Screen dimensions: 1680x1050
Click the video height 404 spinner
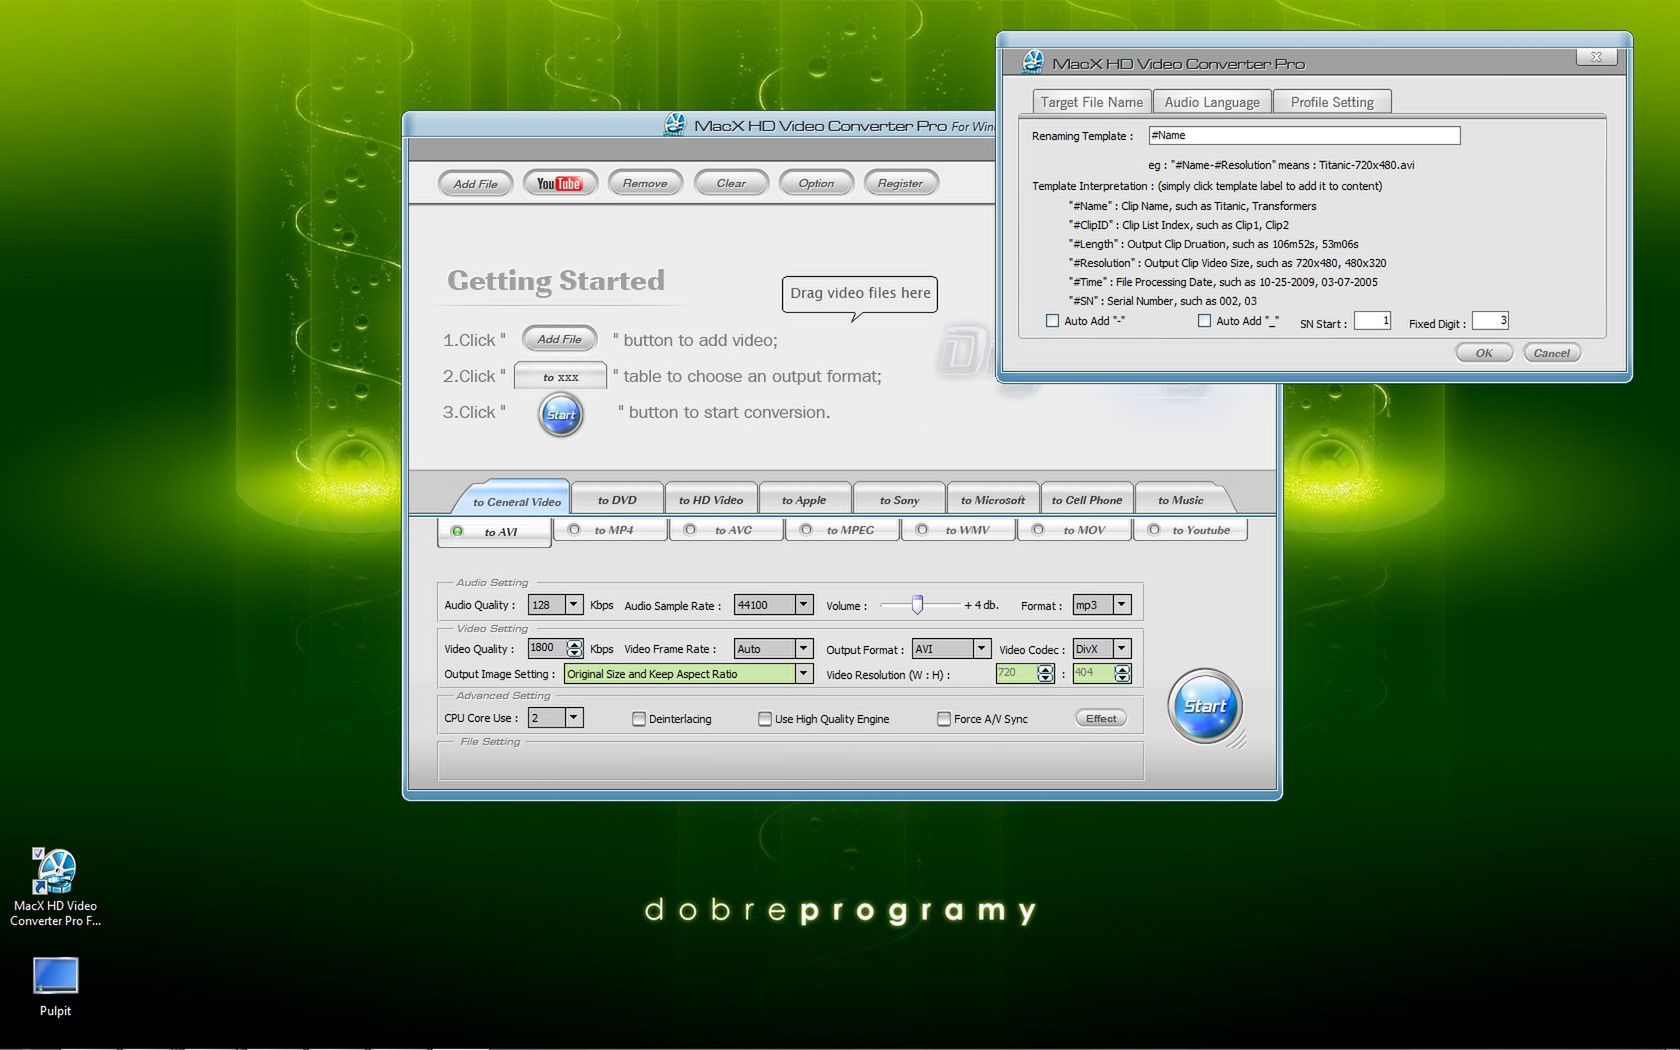point(1122,674)
